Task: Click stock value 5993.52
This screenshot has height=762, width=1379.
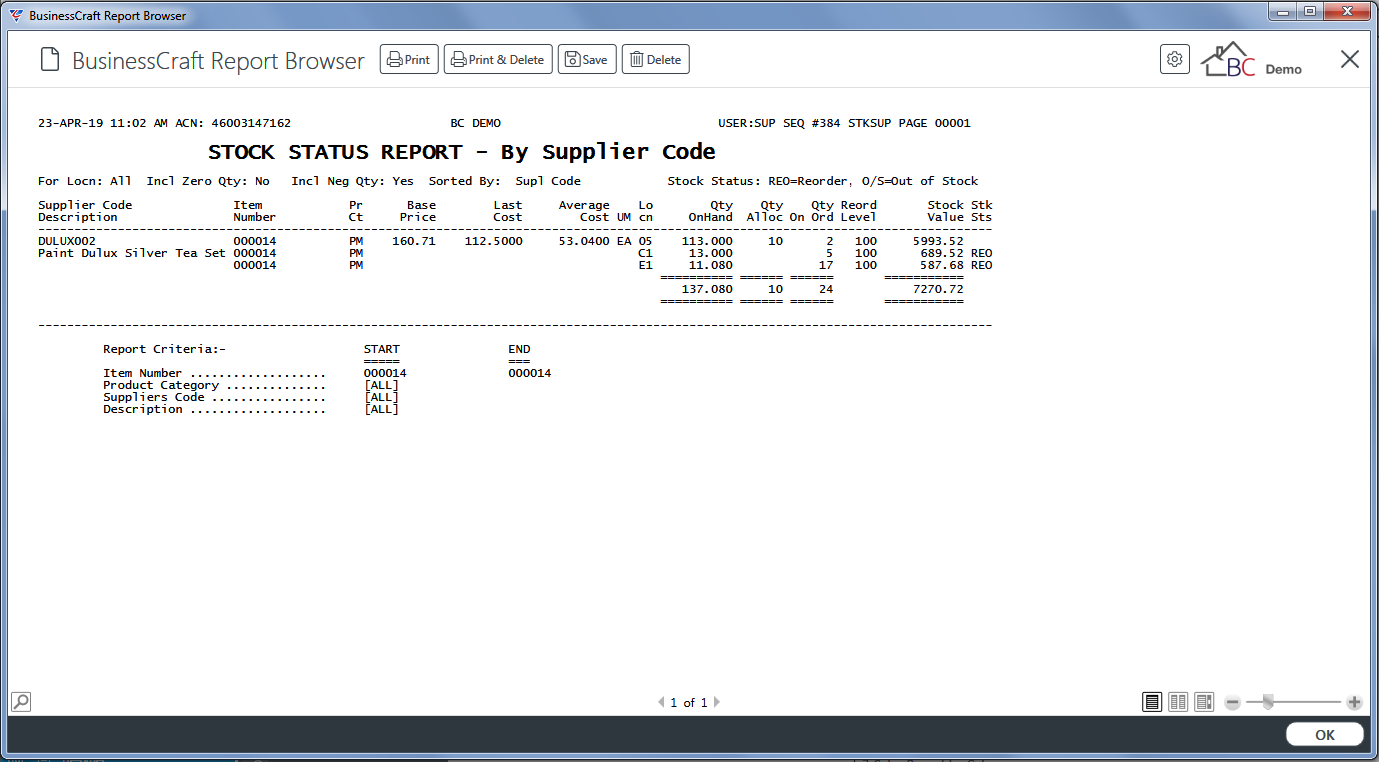Action: pyautogui.click(x=938, y=242)
